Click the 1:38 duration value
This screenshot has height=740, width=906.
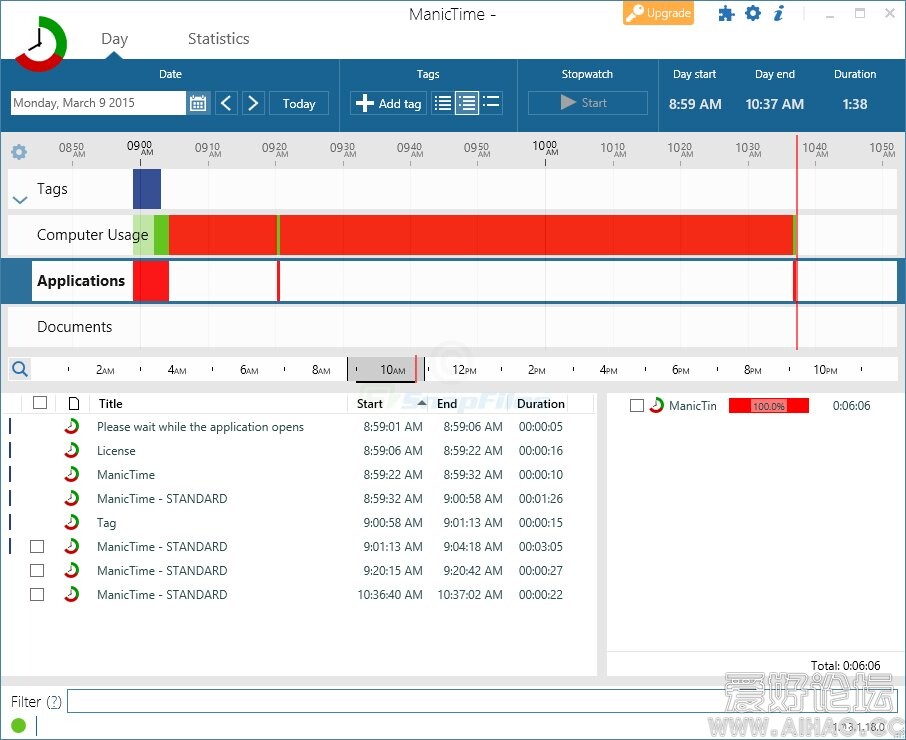click(855, 104)
